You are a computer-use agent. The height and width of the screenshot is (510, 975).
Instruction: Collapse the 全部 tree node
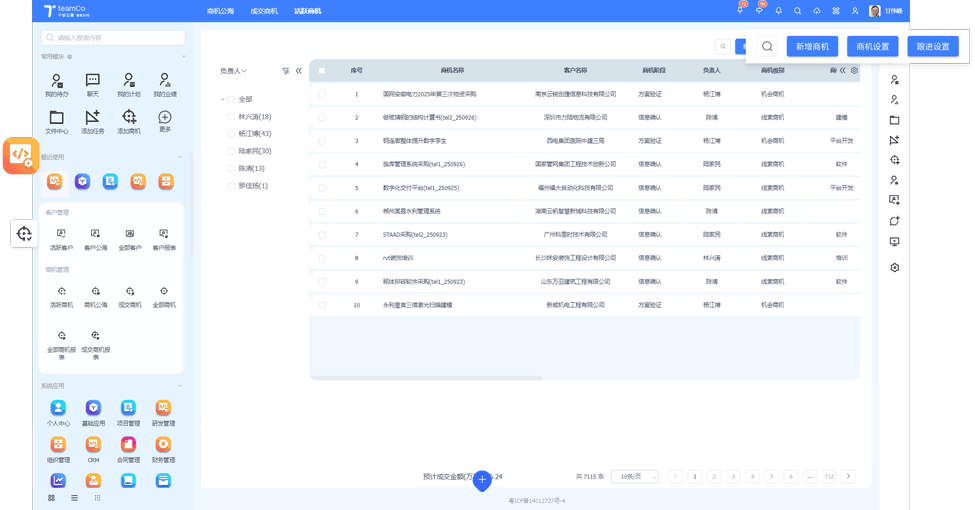pos(222,100)
